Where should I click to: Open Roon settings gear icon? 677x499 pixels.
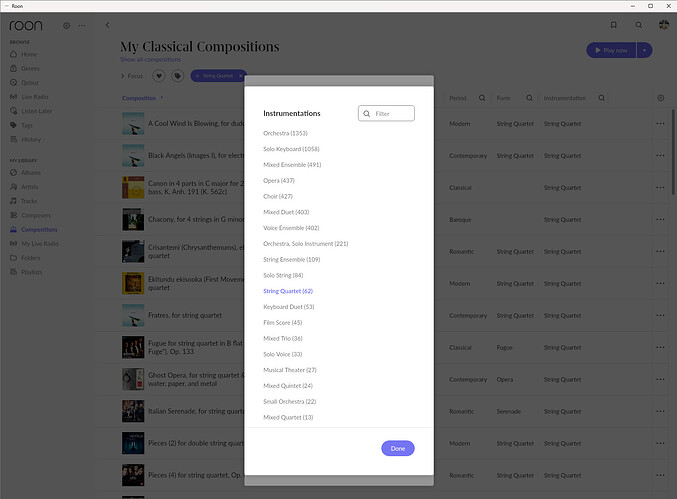tap(66, 25)
